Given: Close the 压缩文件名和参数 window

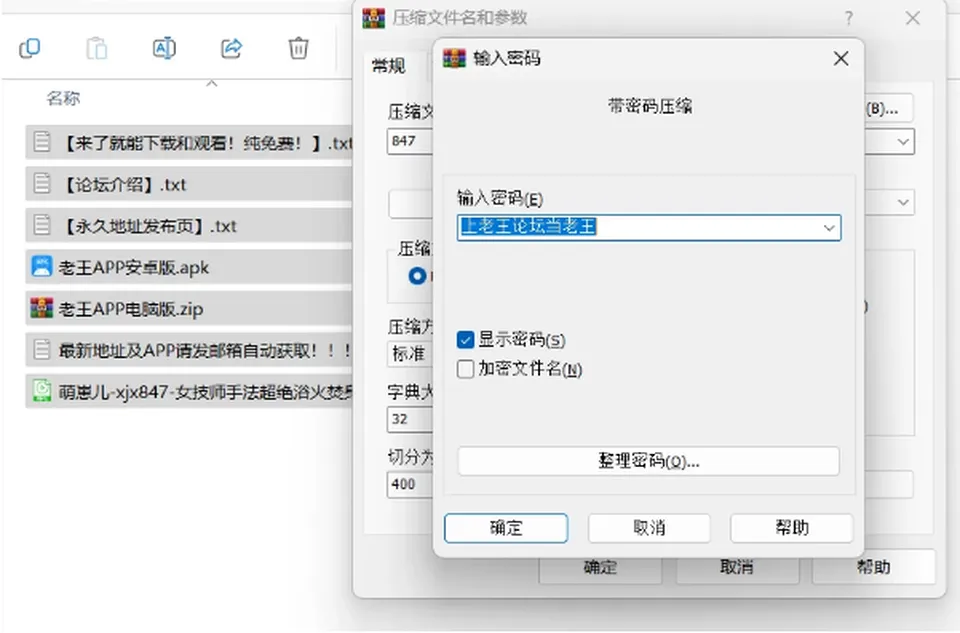Looking at the screenshot, I should coord(913,18).
